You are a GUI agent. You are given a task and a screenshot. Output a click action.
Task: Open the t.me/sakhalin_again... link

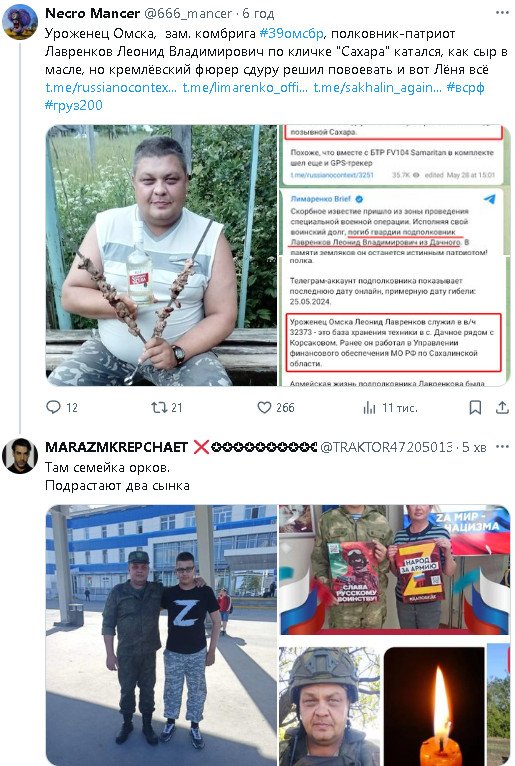point(377,87)
